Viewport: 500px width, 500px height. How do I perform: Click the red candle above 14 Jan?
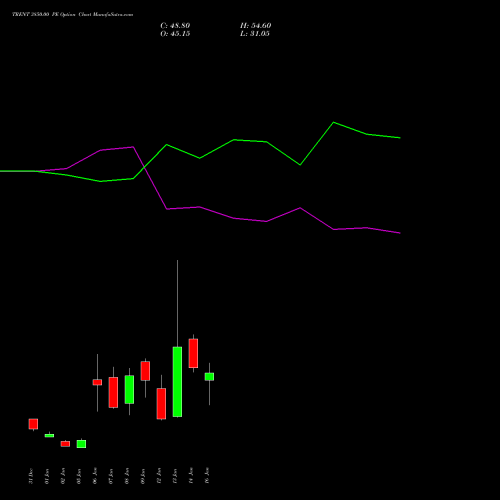(193, 353)
